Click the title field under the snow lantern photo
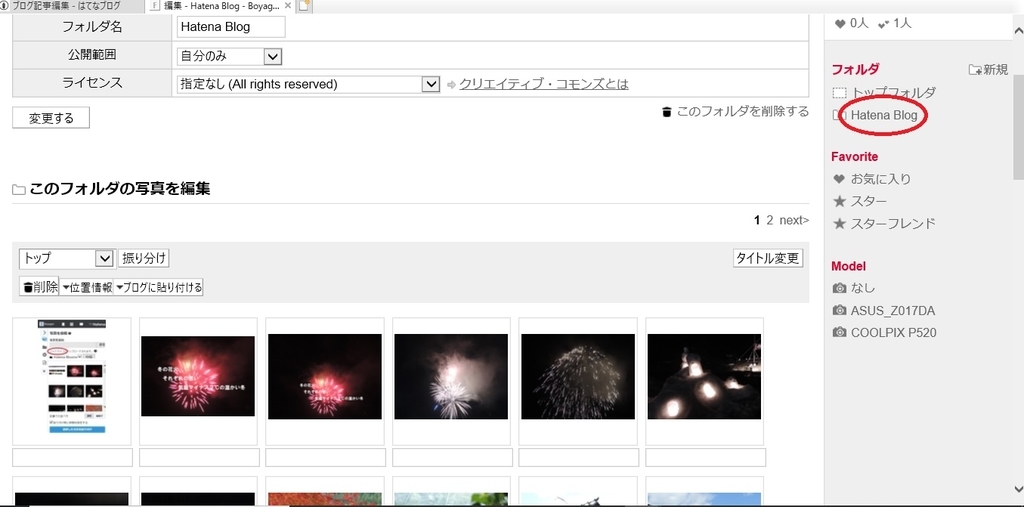The height and width of the screenshot is (507, 1024). 706,457
